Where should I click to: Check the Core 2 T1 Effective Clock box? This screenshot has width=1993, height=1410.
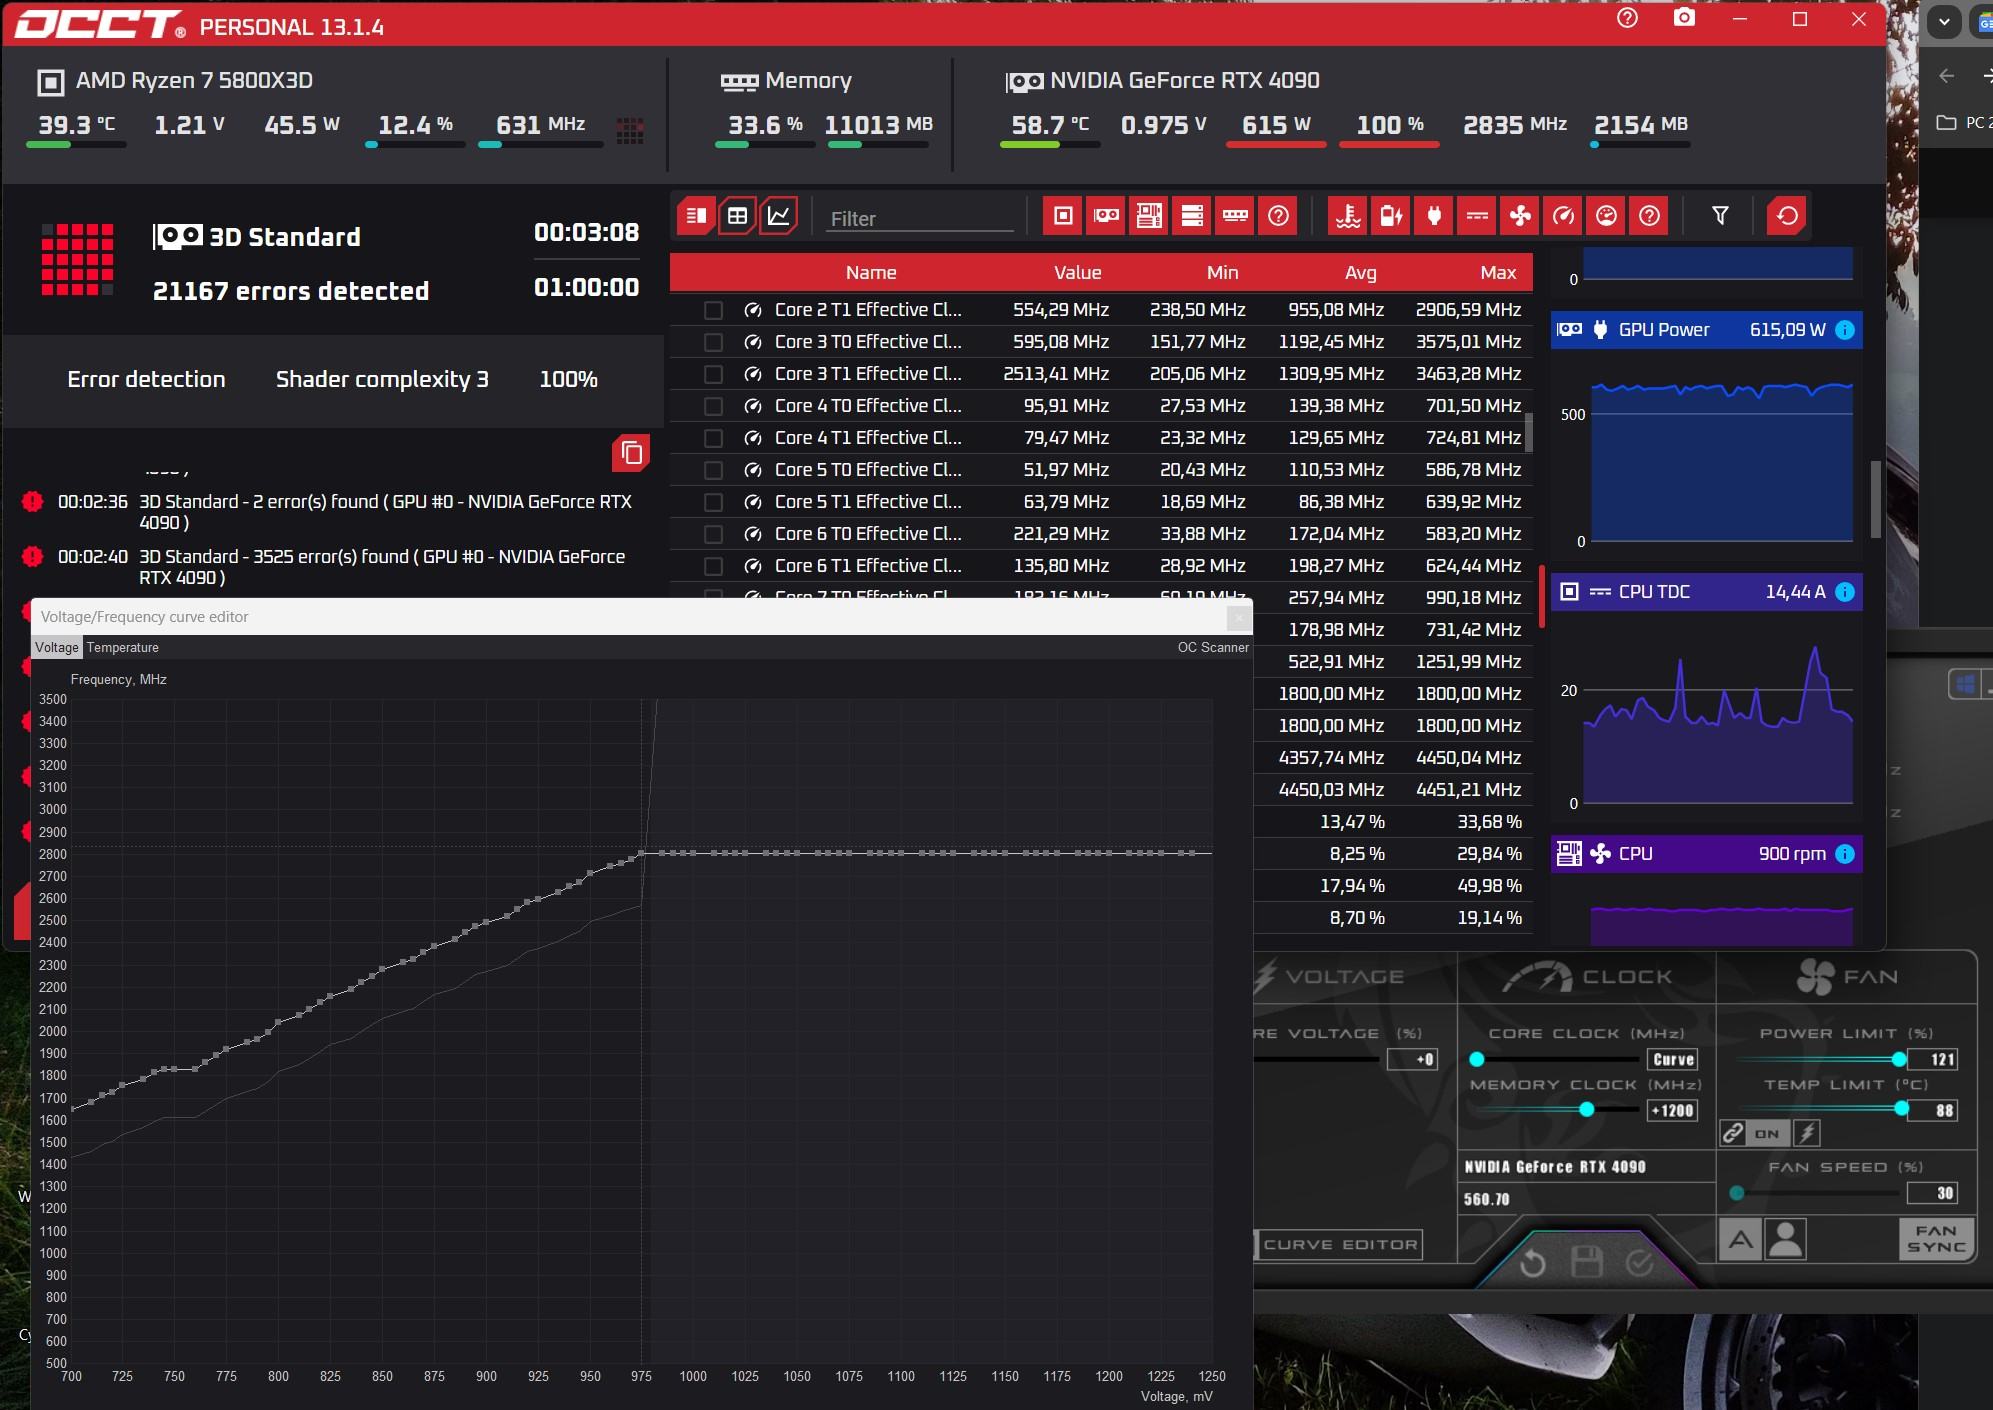[713, 310]
